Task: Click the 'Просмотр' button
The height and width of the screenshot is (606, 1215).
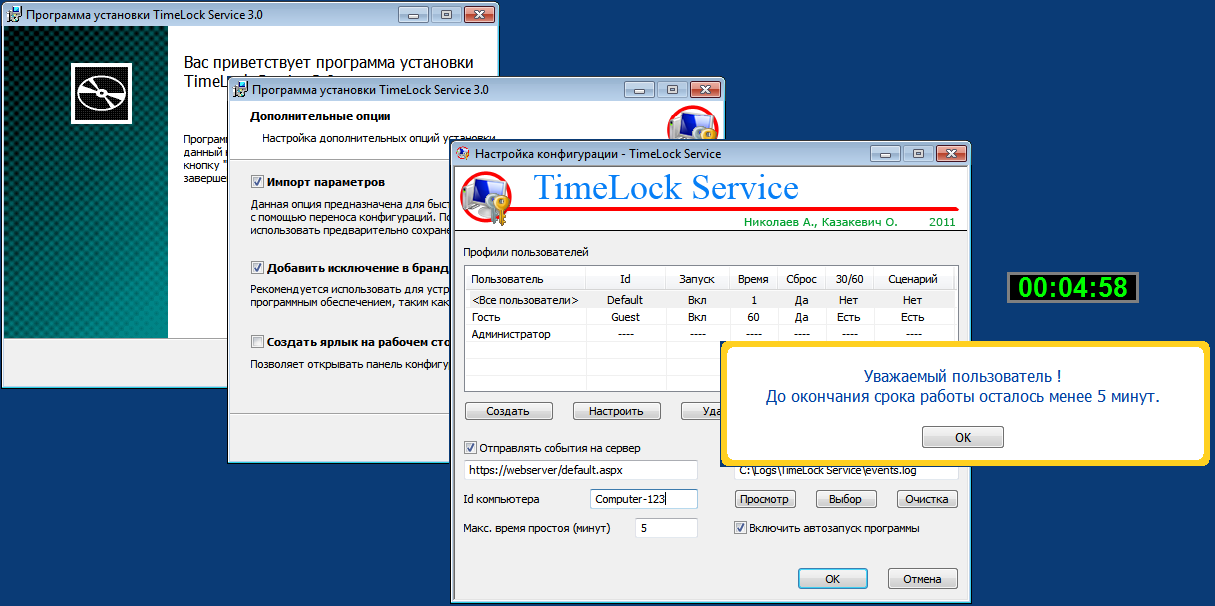Action: (765, 499)
